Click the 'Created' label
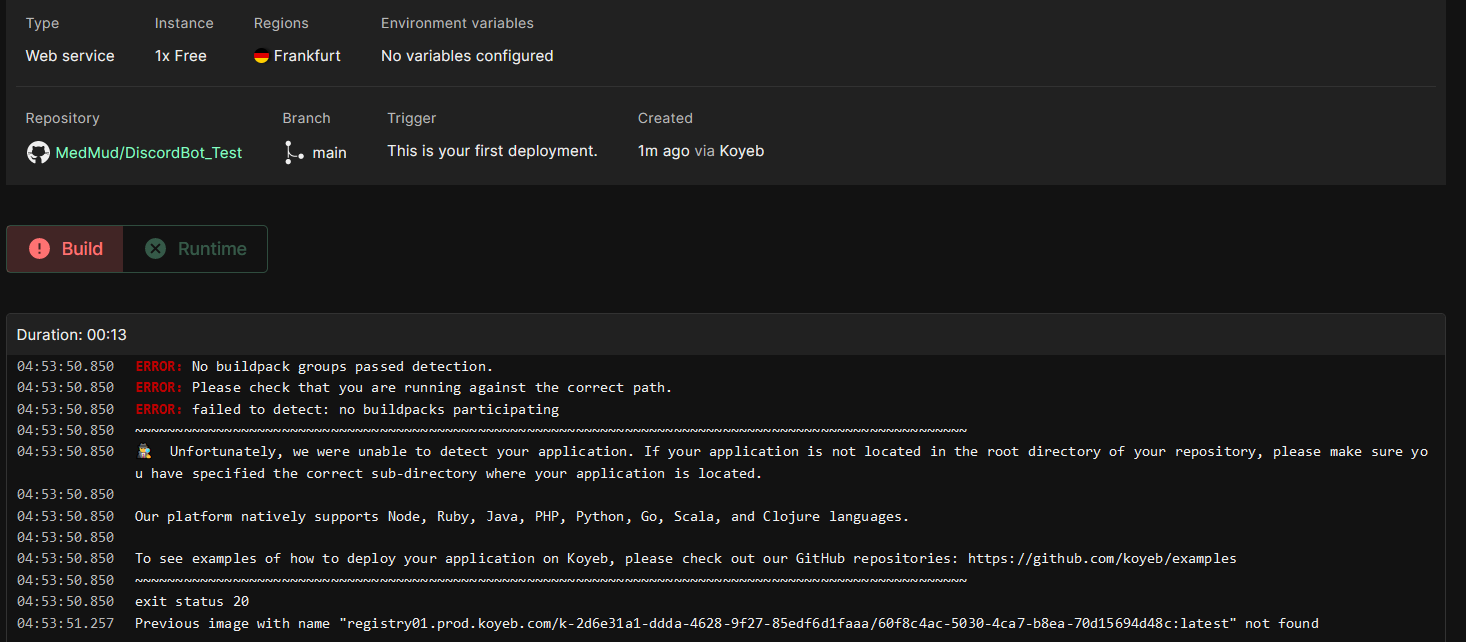The width and height of the screenshot is (1466, 642). (665, 118)
